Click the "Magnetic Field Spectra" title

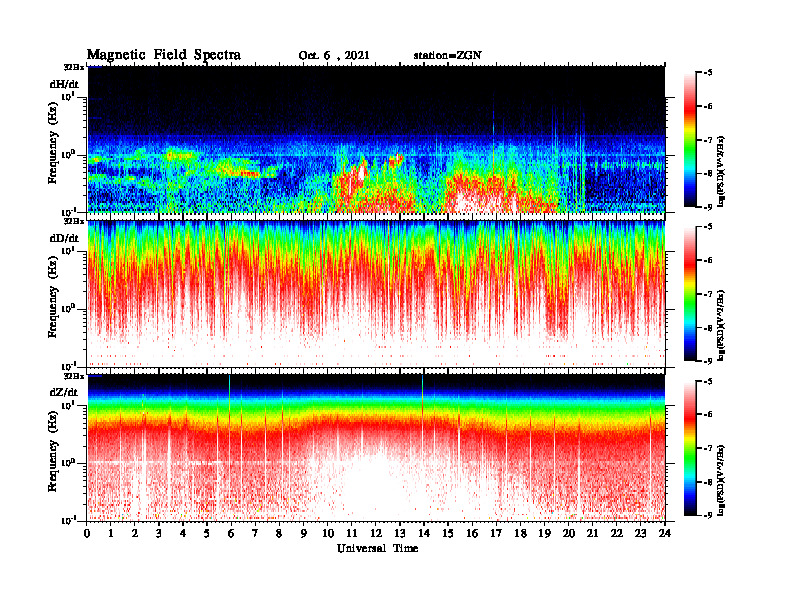(164, 55)
